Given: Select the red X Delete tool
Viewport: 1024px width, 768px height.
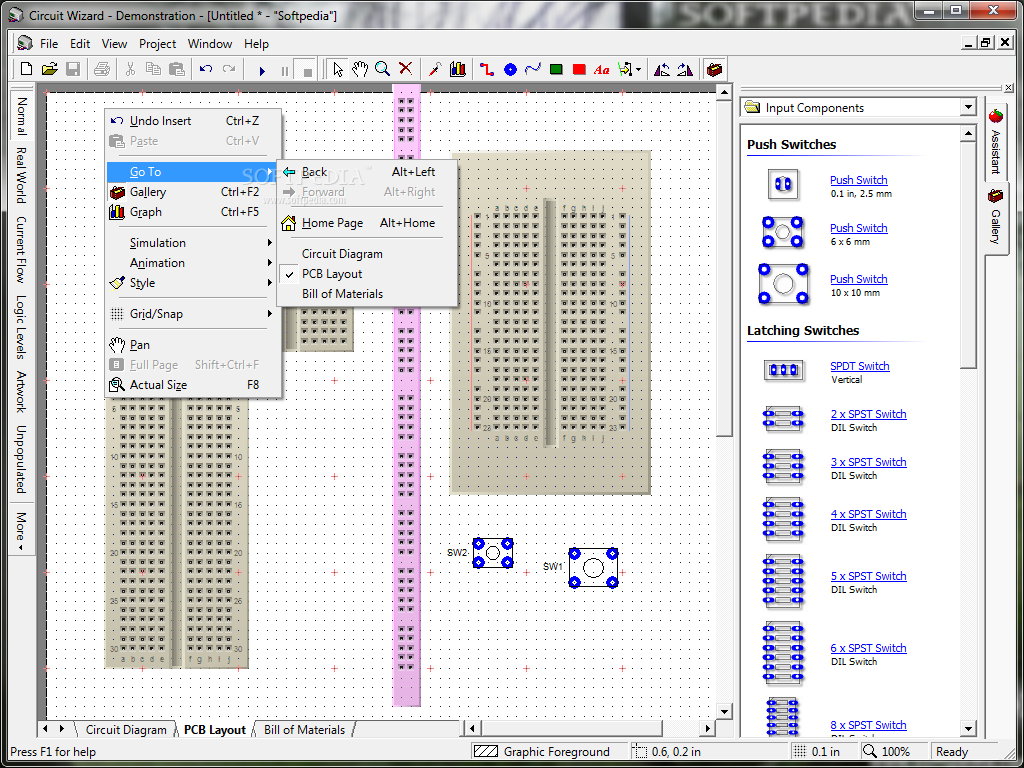Looking at the screenshot, I should pyautogui.click(x=406, y=69).
